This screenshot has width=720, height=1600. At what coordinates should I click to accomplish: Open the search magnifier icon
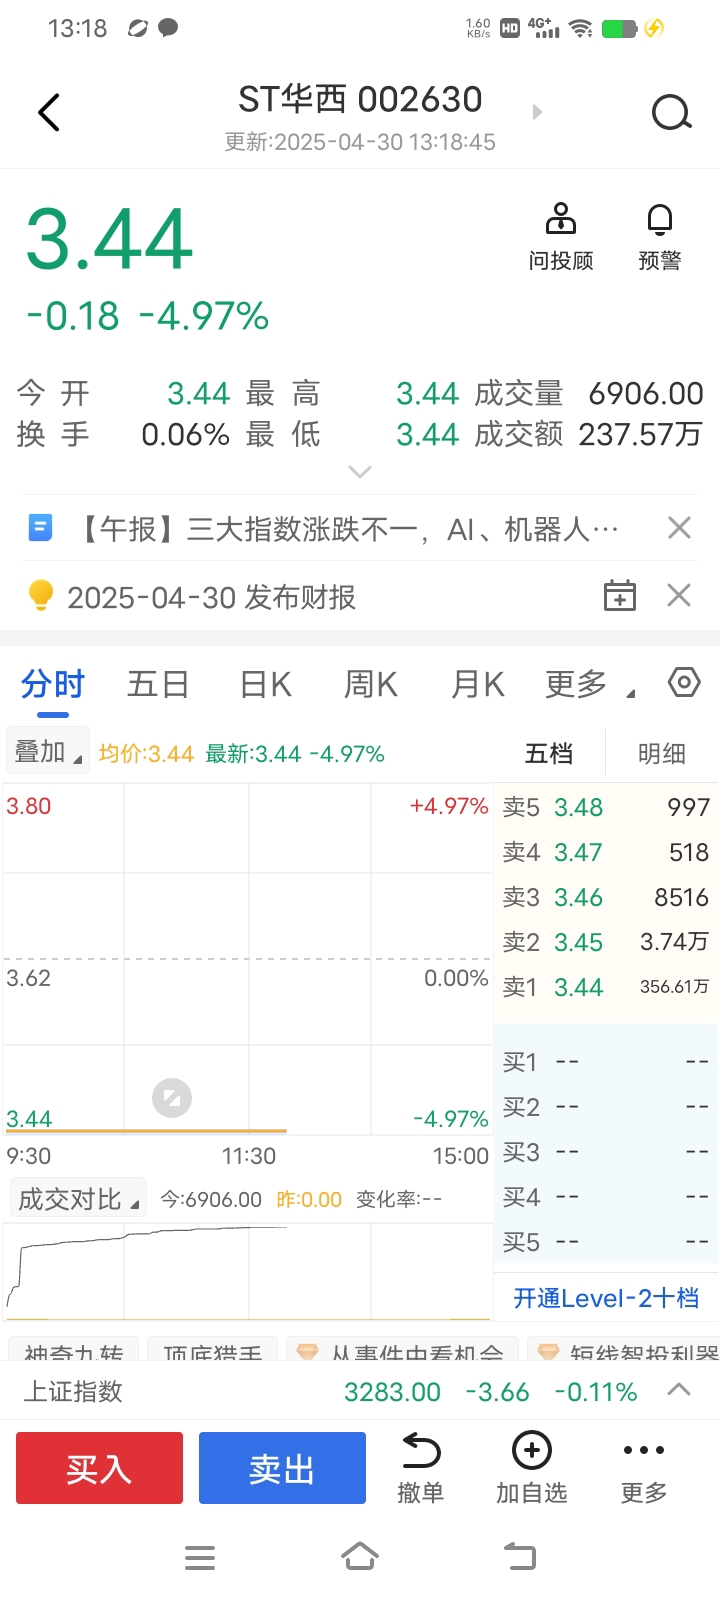click(x=671, y=112)
